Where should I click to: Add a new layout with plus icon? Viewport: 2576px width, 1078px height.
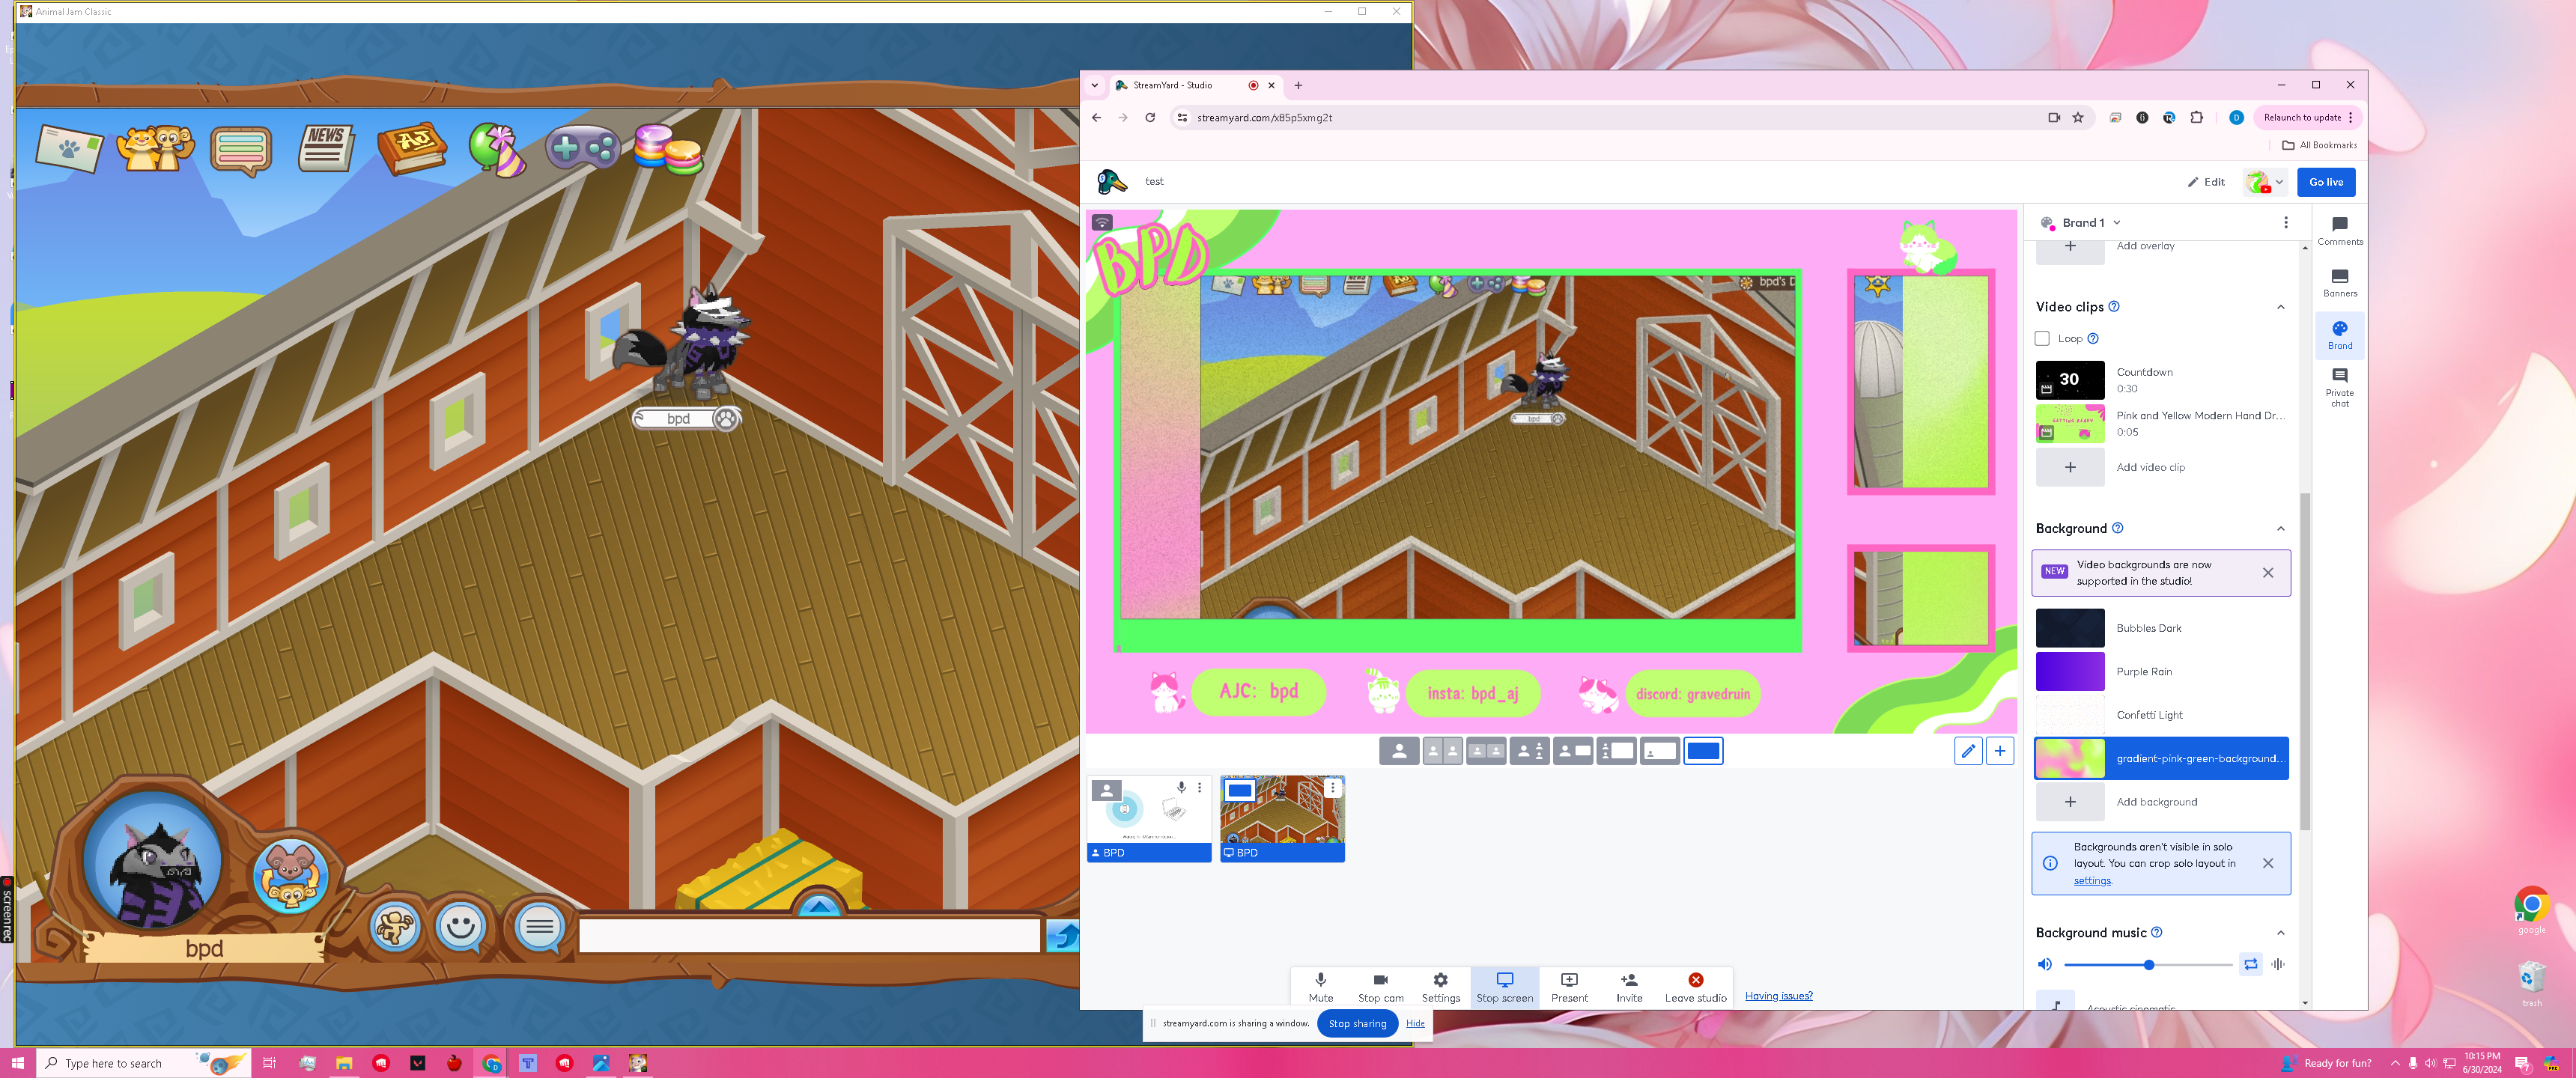2000,751
